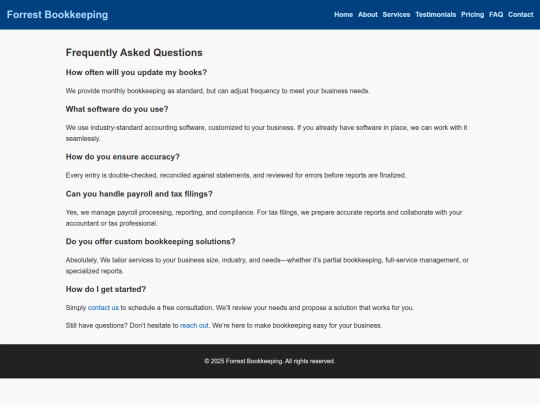The width and height of the screenshot is (540, 405).
Task: Open the Contact nav link
Action: click(520, 15)
